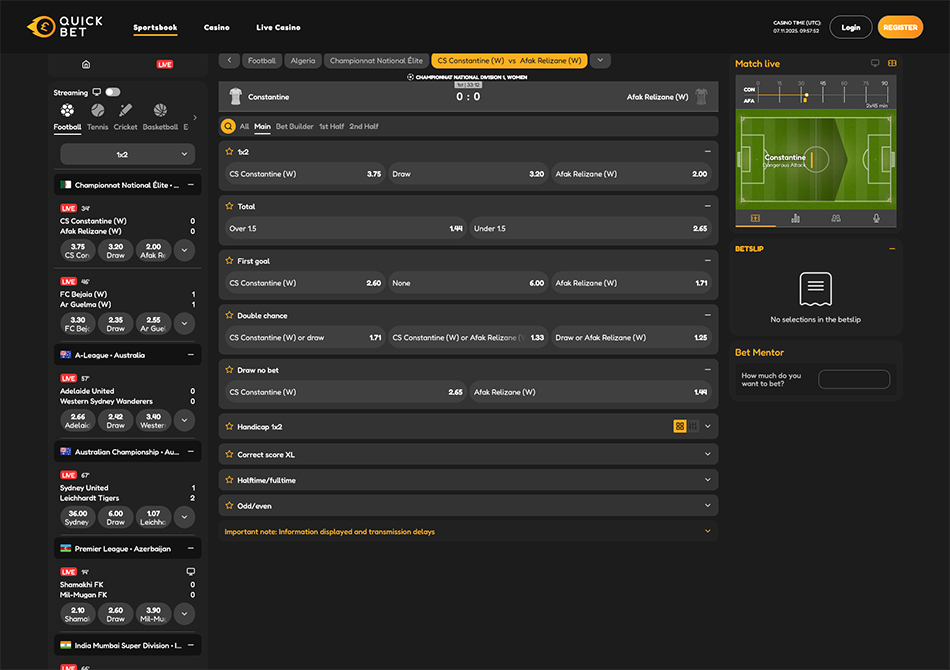The image size is (950, 670).
Task: Bet on Draw at 3.20 odds in main 1x2 market
Action: pyautogui.click(x=468, y=174)
